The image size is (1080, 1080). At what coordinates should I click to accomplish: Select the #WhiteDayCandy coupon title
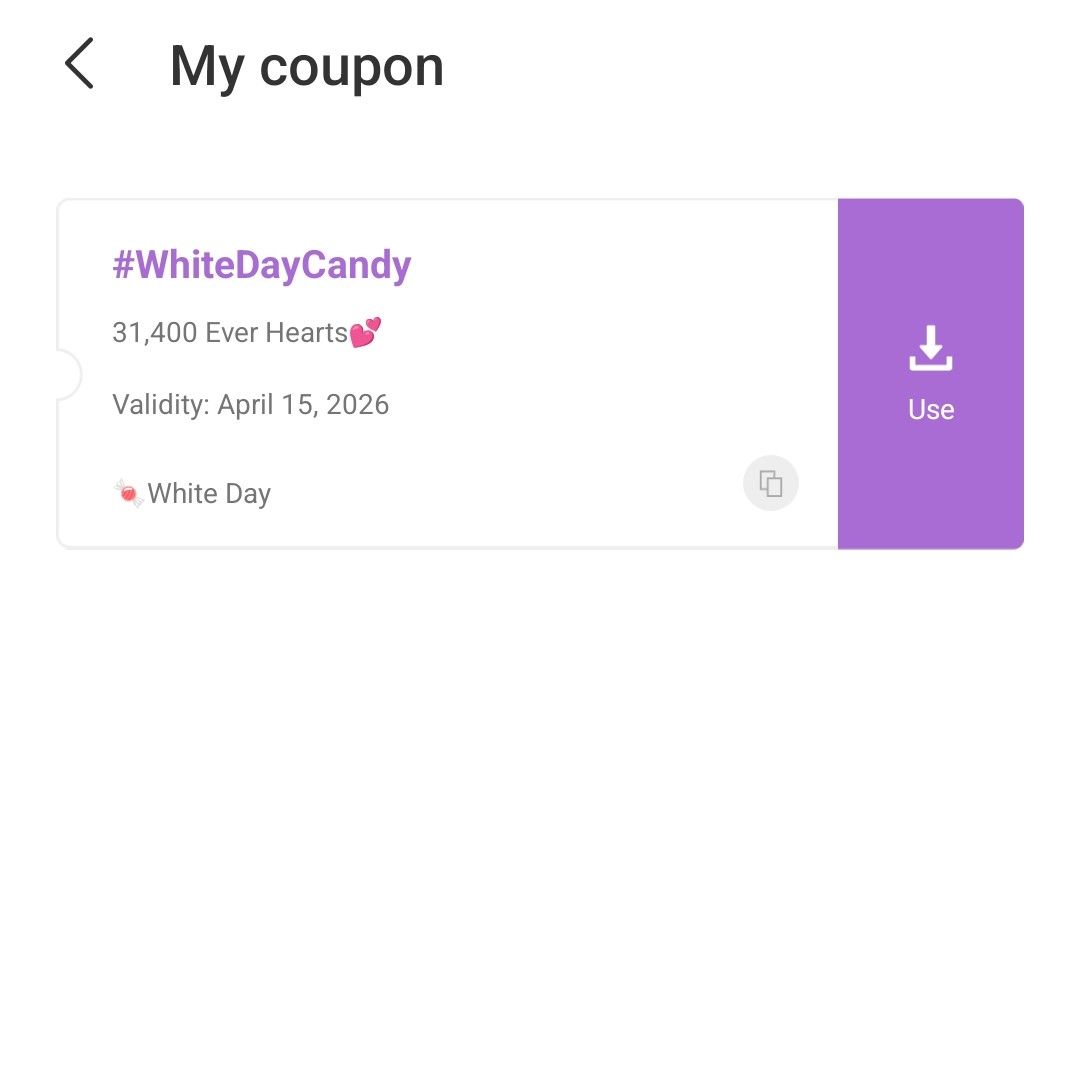point(262,265)
